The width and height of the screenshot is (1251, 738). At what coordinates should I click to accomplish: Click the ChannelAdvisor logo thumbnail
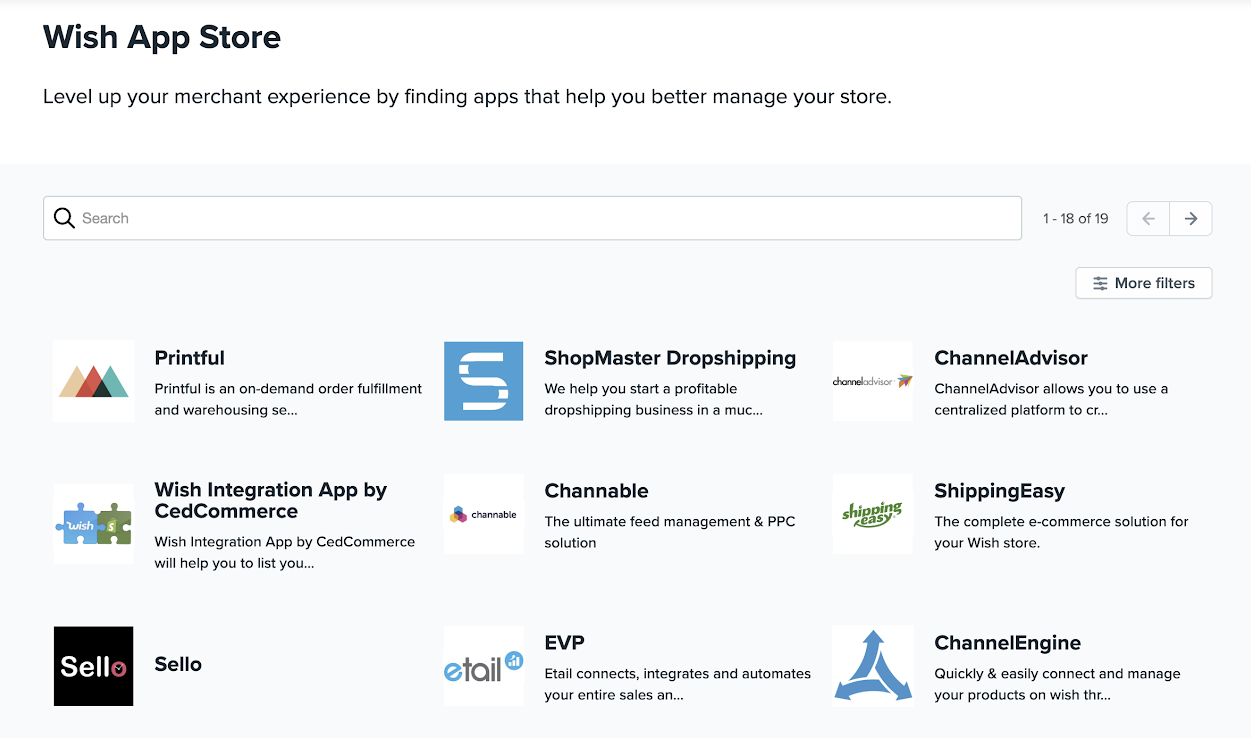coord(872,381)
